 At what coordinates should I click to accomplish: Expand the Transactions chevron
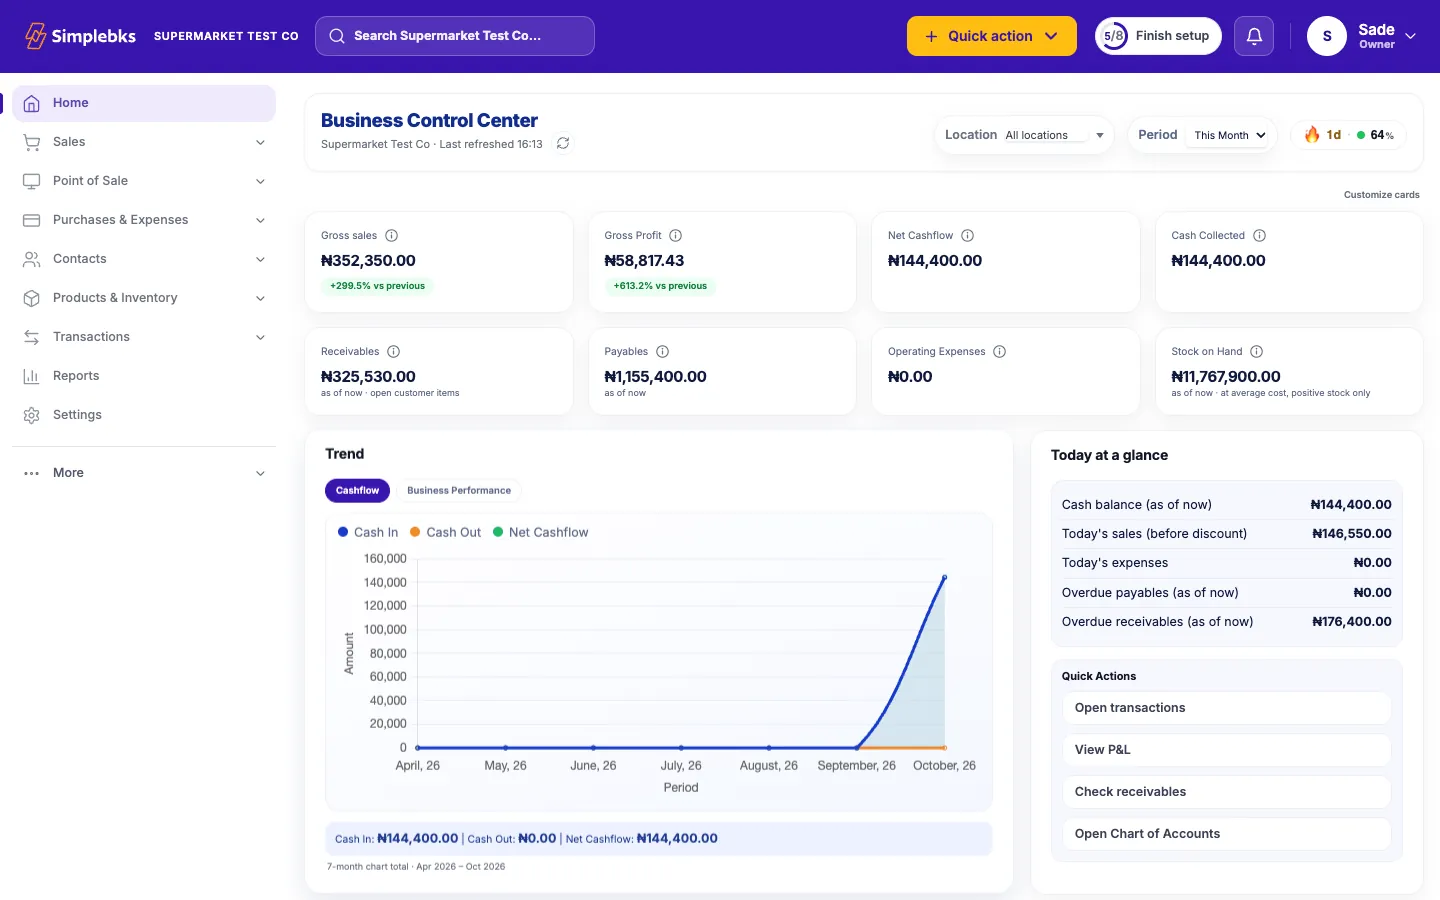pyautogui.click(x=261, y=337)
